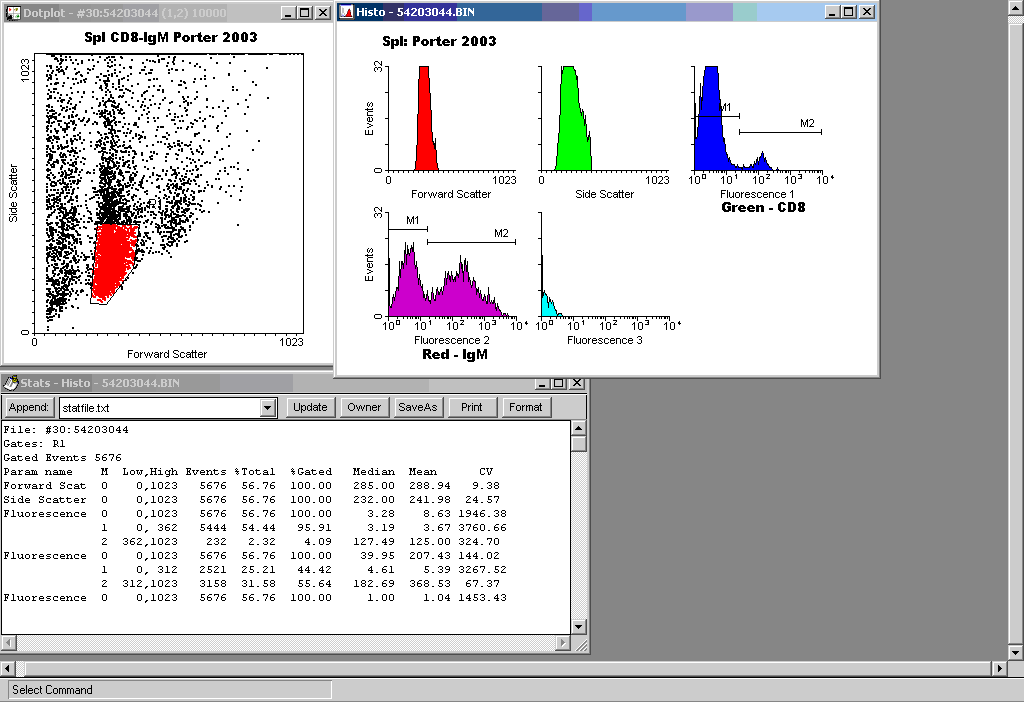Select the M2 marker on Fluorescence 1 histogram
The height and width of the screenshot is (702, 1024).
click(780, 131)
